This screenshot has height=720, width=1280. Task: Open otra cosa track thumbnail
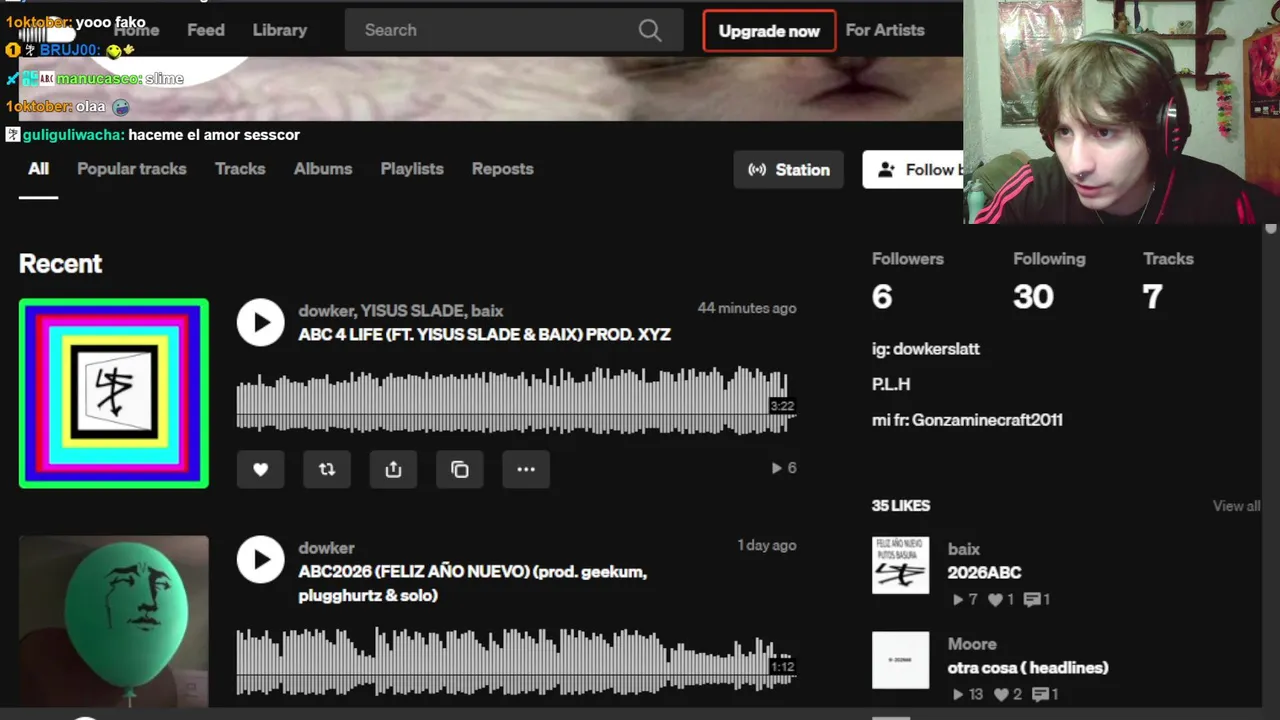pos(900,660)
